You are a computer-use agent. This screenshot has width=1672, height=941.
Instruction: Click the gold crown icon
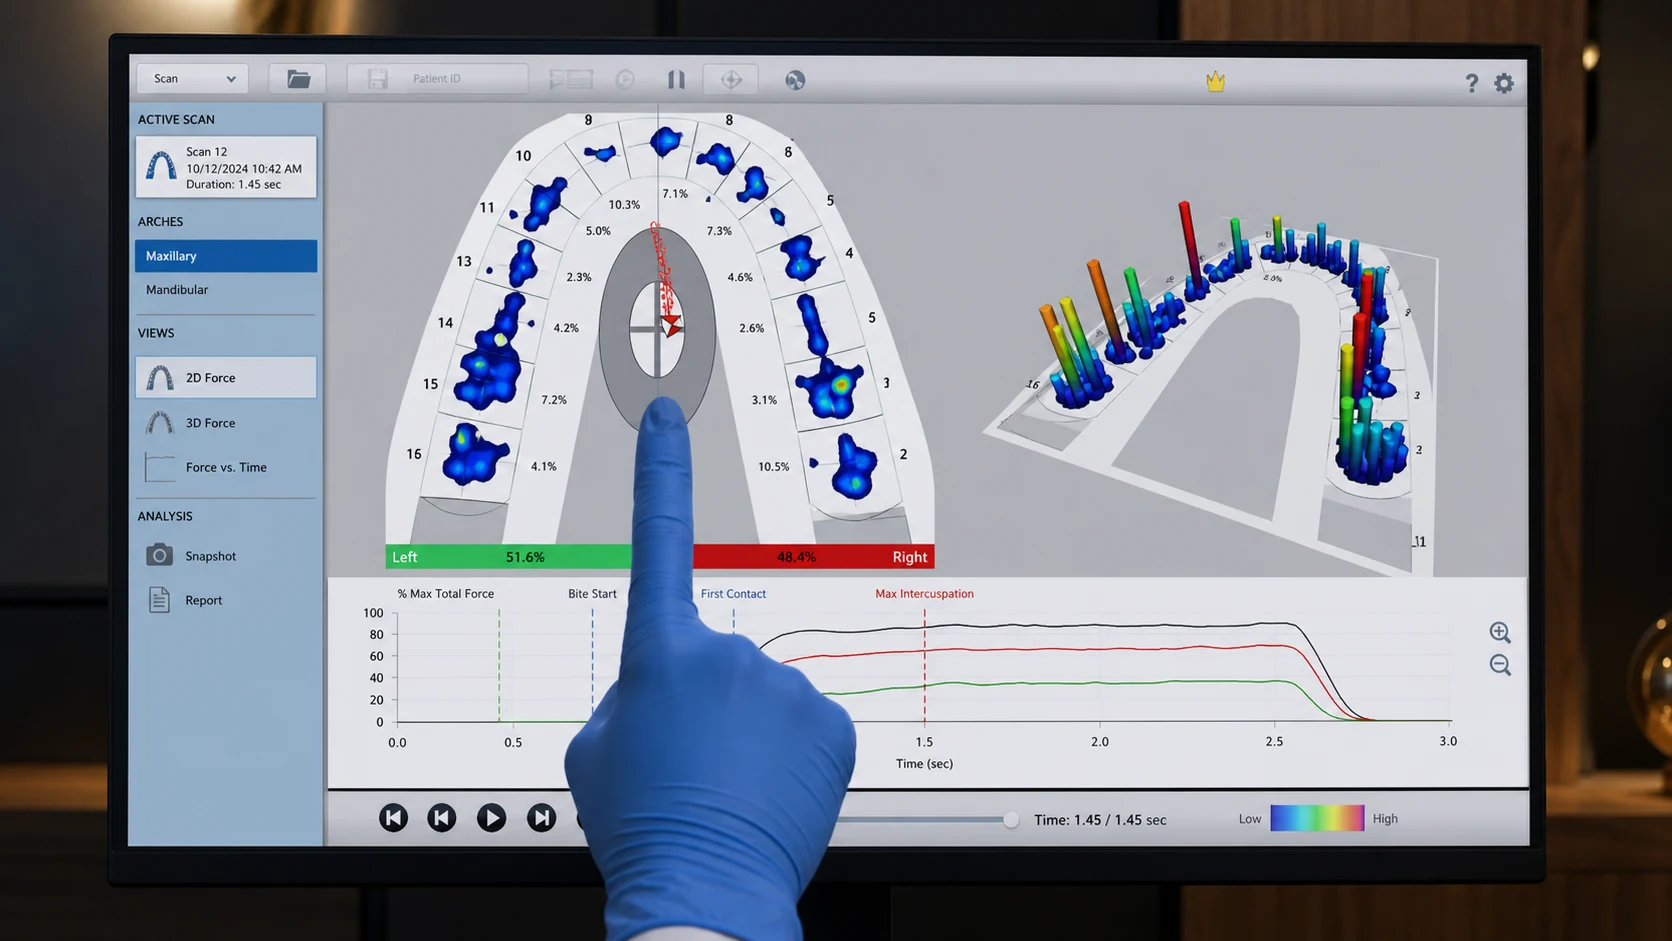point(1215,81)
